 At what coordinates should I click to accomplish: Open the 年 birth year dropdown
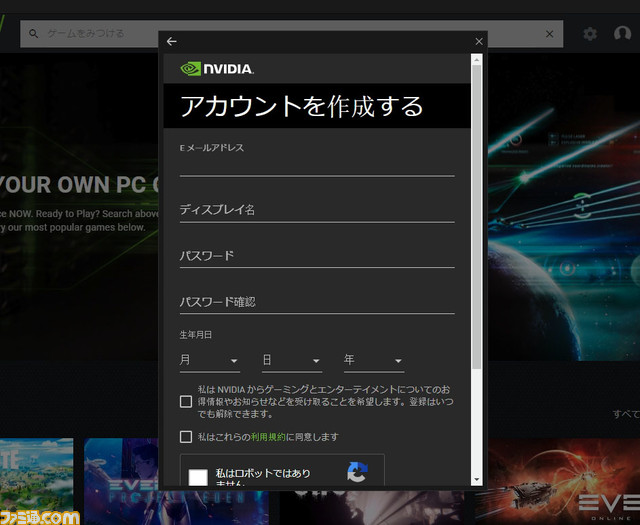374,361
